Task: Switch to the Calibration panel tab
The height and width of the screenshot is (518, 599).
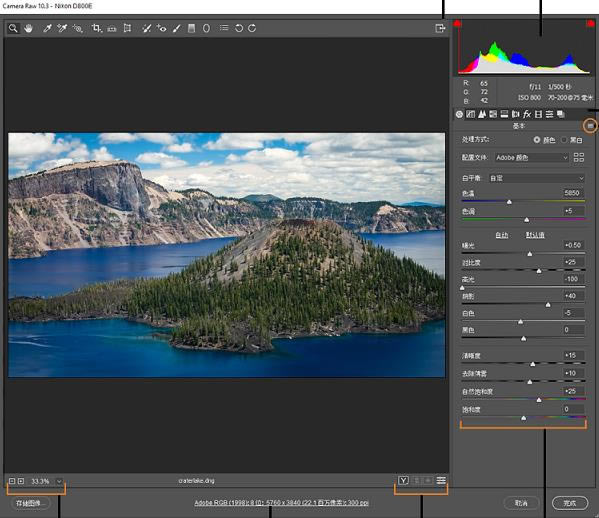Action: 538,114
